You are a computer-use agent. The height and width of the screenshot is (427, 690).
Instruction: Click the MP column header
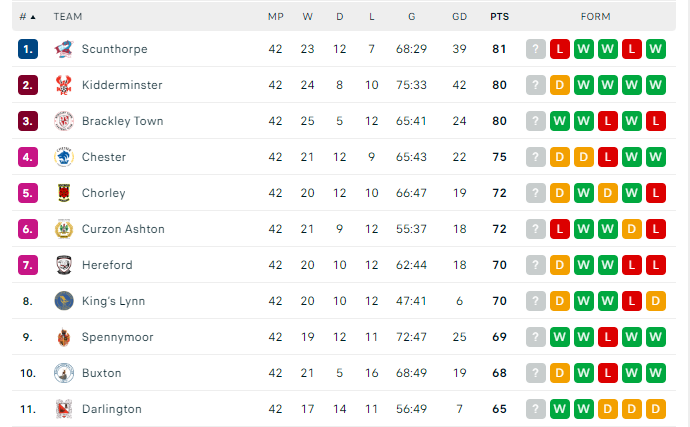(275, 17)
